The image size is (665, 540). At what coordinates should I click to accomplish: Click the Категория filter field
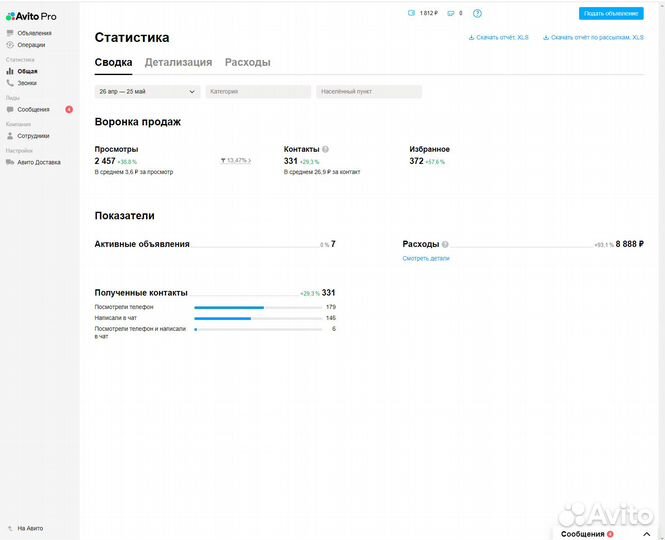pyautogui.click(x=258, y=92)
